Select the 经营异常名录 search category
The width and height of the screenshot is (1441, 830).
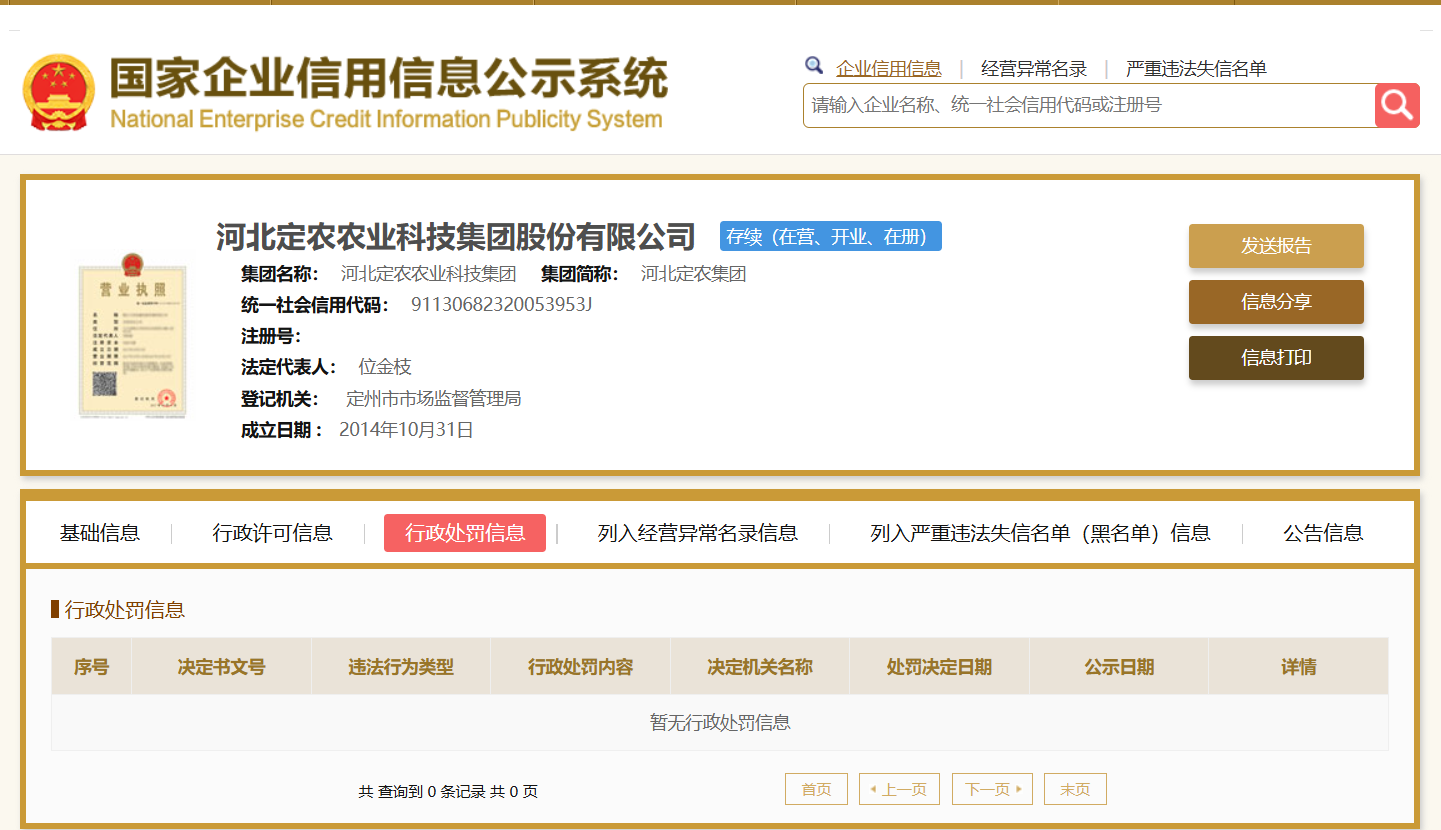pos(1033,68)
